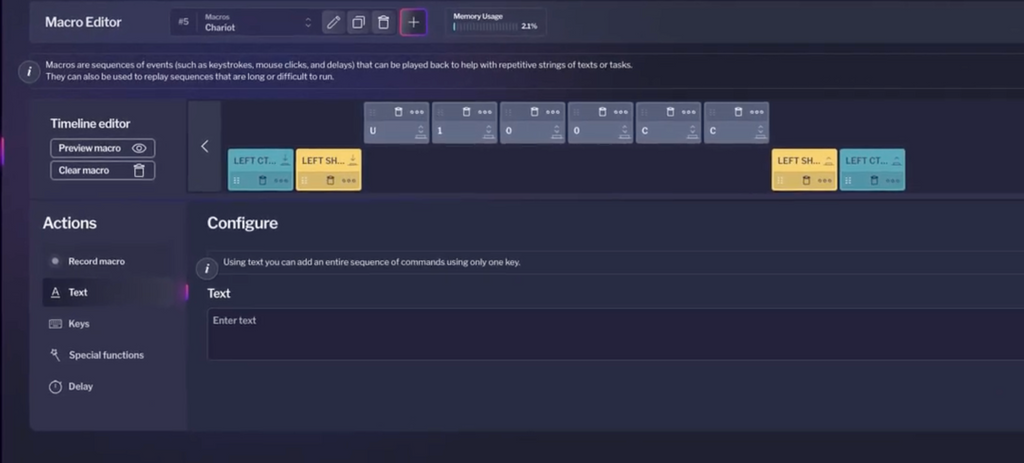1024x463 pixels.
Task: Delete the first LEFT SH... key event
Action: 329,181
